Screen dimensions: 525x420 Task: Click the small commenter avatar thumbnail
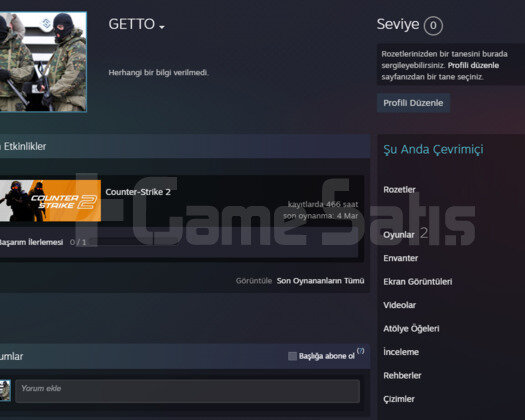coord(5,391)
